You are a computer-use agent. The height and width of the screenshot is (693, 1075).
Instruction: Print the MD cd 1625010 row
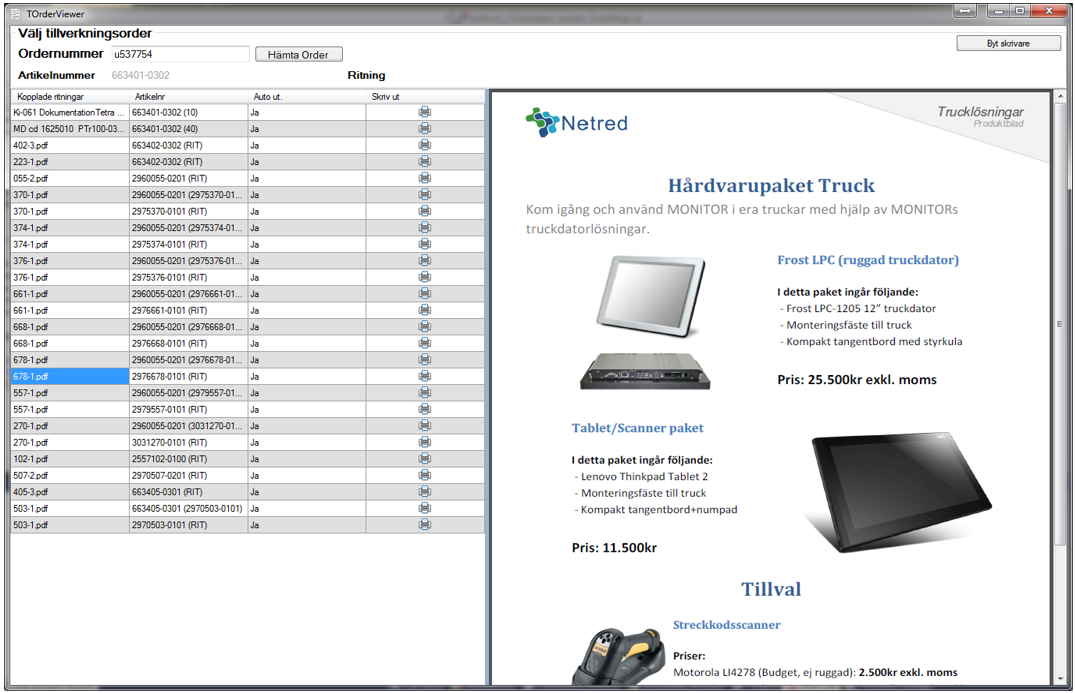tap(425, 128)
